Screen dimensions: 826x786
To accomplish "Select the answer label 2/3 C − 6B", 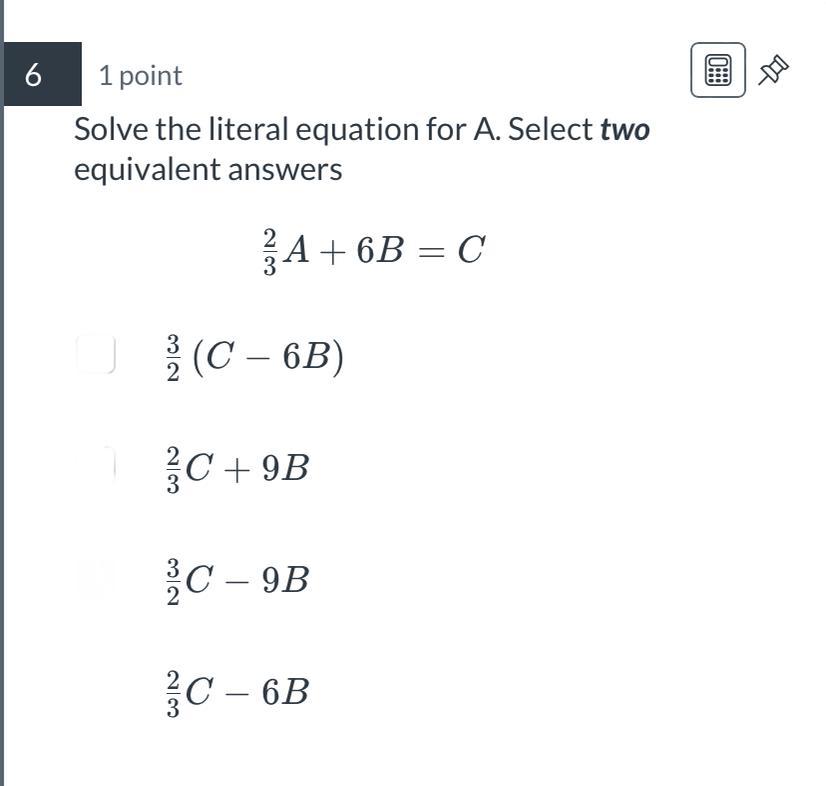I will pyautogui.click(x=237, y=692).
